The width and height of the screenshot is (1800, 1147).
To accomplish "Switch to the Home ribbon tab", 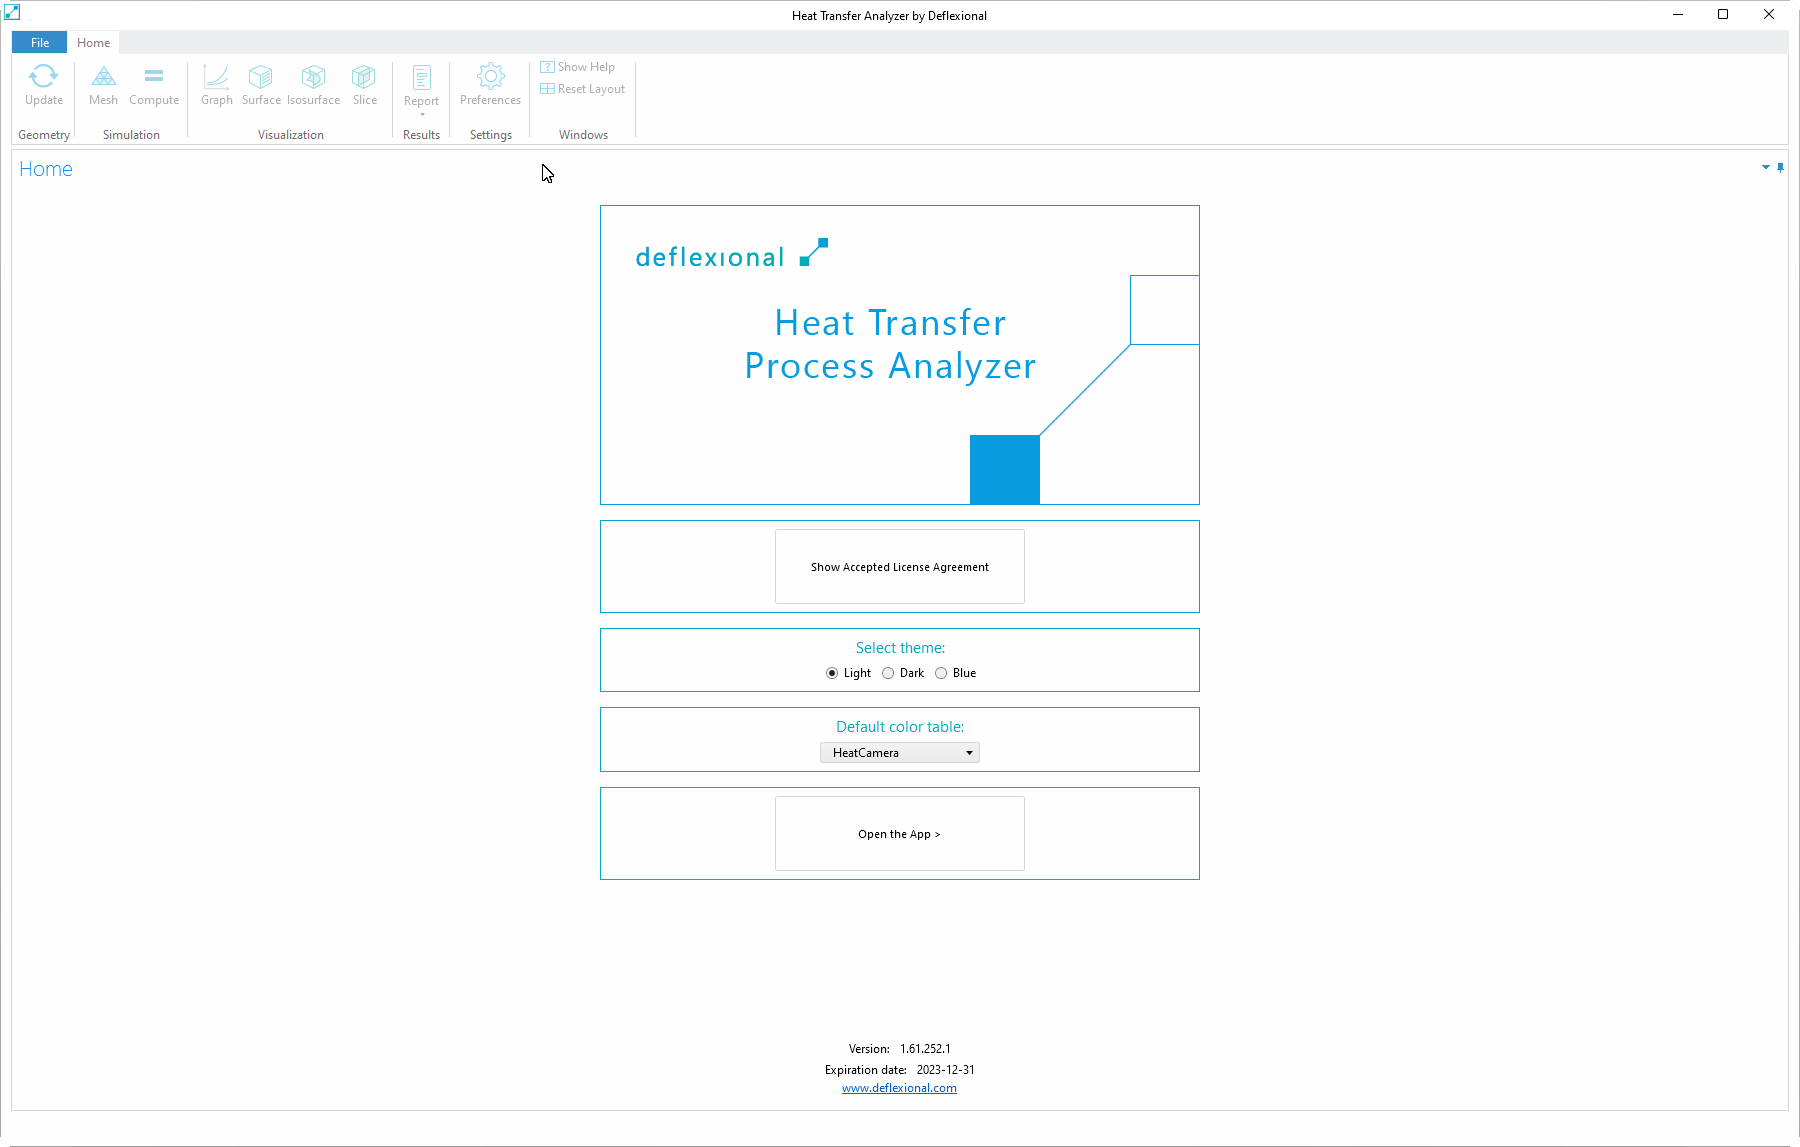I will tap(94, 42).
